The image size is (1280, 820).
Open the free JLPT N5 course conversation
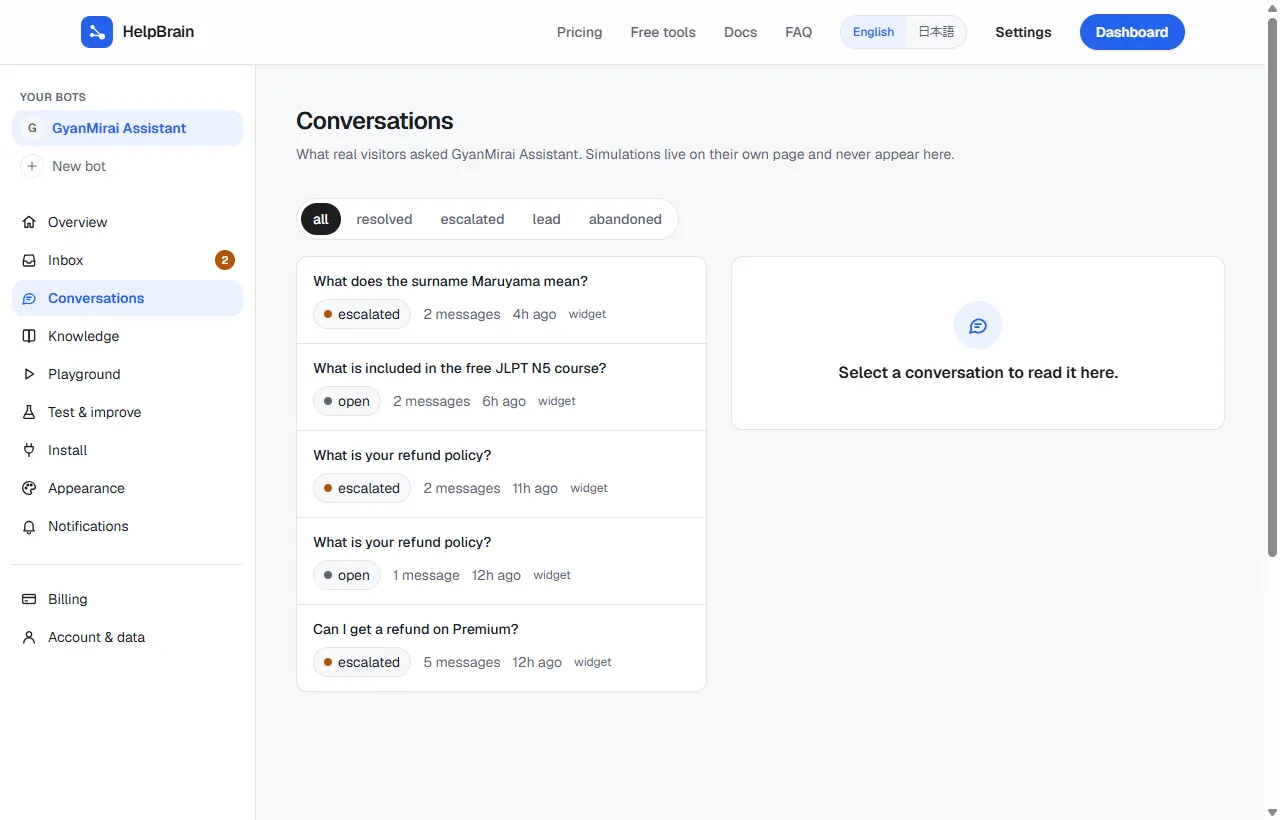point(501,387)
